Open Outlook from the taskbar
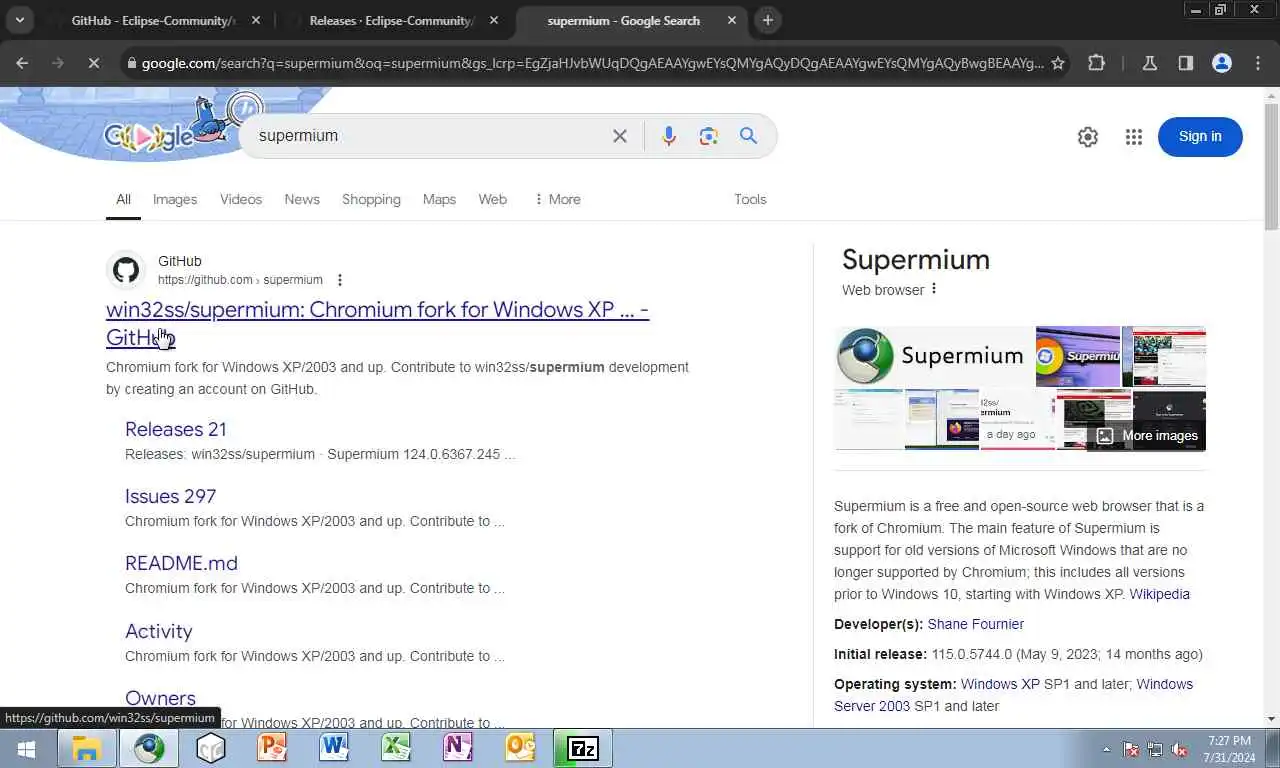Screen dimensions: 1280x768 pyautogui.click(x=520, y=748)
